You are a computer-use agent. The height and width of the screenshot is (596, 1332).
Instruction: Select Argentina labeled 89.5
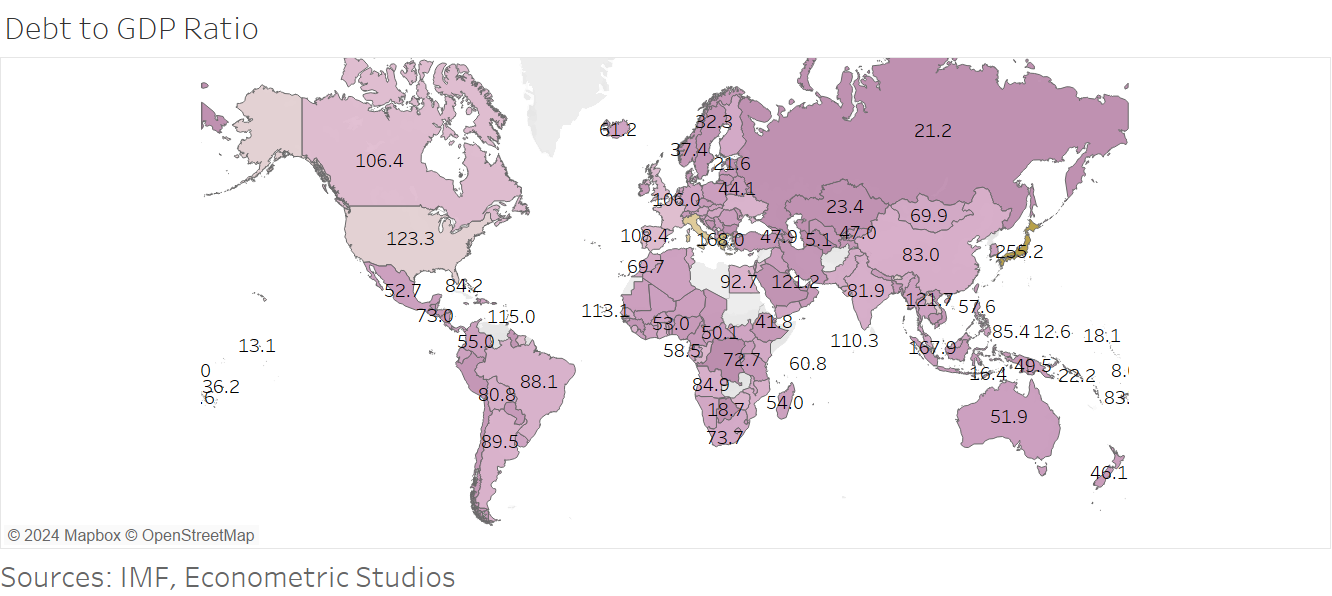pyautogui.click(x=499, y=441)
